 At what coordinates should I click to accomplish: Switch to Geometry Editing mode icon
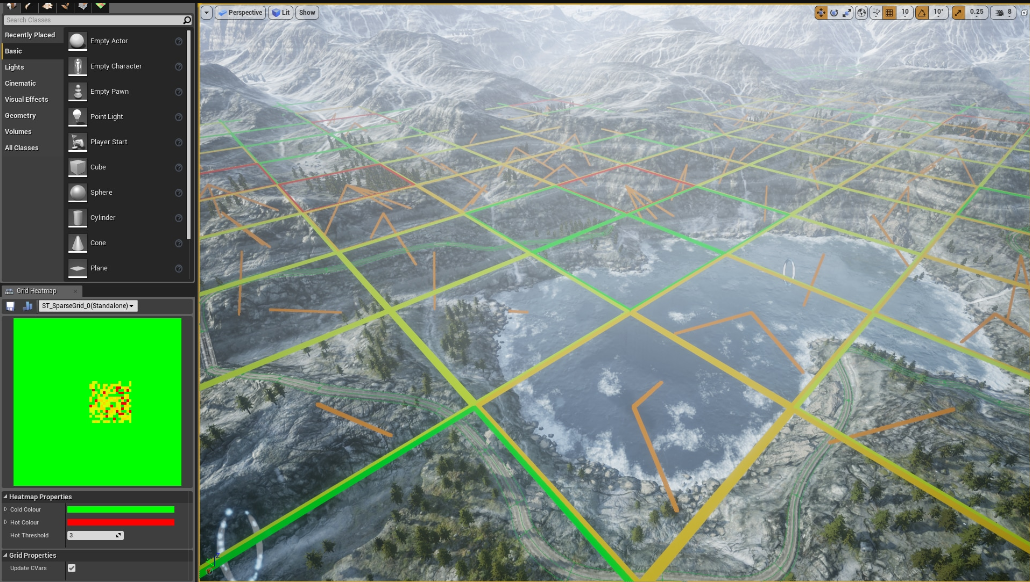pos(83,6)
